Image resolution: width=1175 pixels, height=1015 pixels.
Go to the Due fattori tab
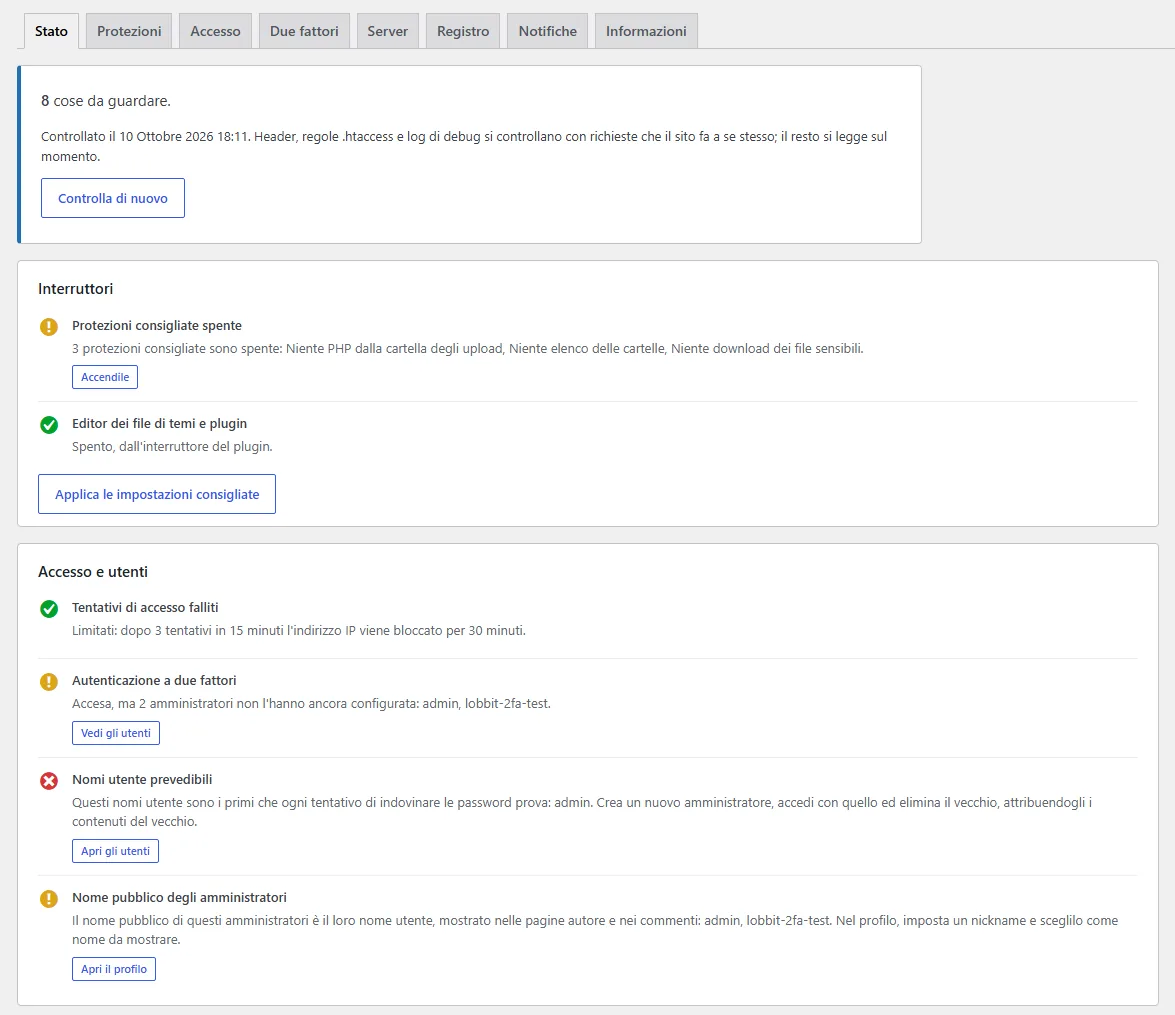pyautogui.click(x=304, y=31)
